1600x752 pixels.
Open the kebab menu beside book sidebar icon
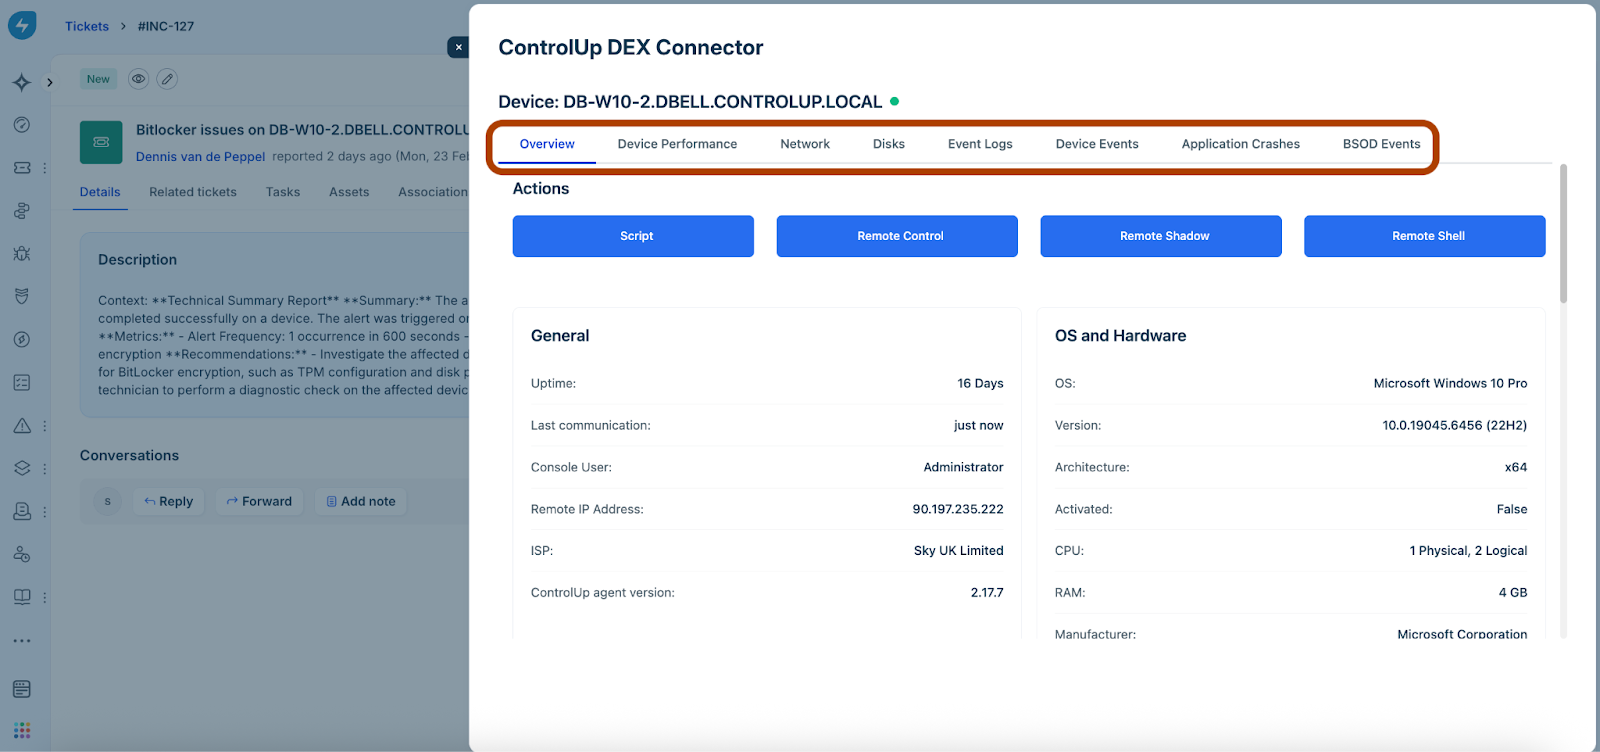pyautogui.click(x=44, y=597)
